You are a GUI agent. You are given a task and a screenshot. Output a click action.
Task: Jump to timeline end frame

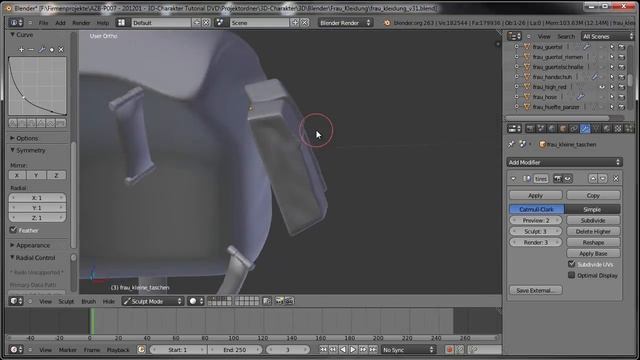(x=373, y=349)
